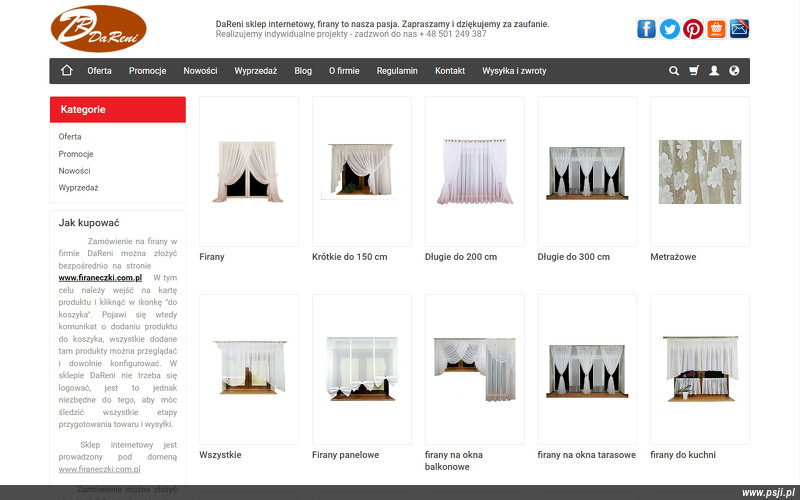Go to the Blog menu item
Viewport: 800px width, 500px height.
pyautogui.click(x=303, y=71)
